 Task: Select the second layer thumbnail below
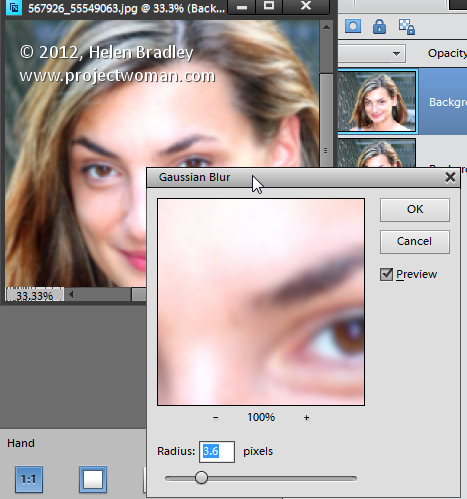(x=377, y=153)
